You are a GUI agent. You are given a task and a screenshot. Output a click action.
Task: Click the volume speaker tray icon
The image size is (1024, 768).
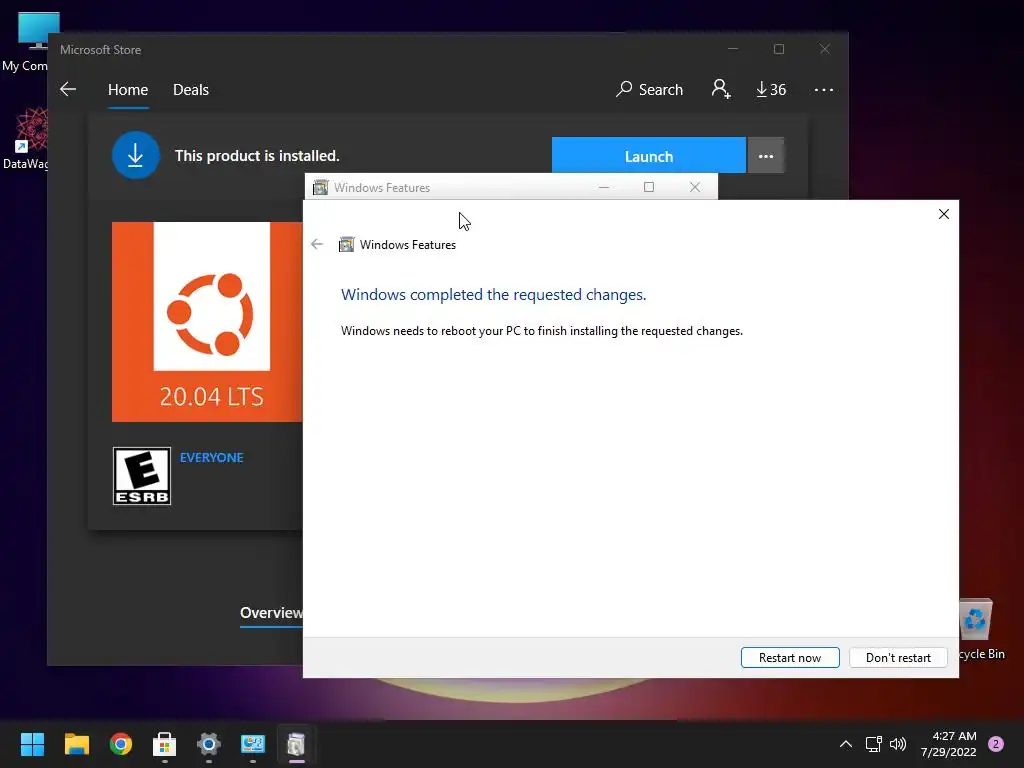click(x=898, y=744)
